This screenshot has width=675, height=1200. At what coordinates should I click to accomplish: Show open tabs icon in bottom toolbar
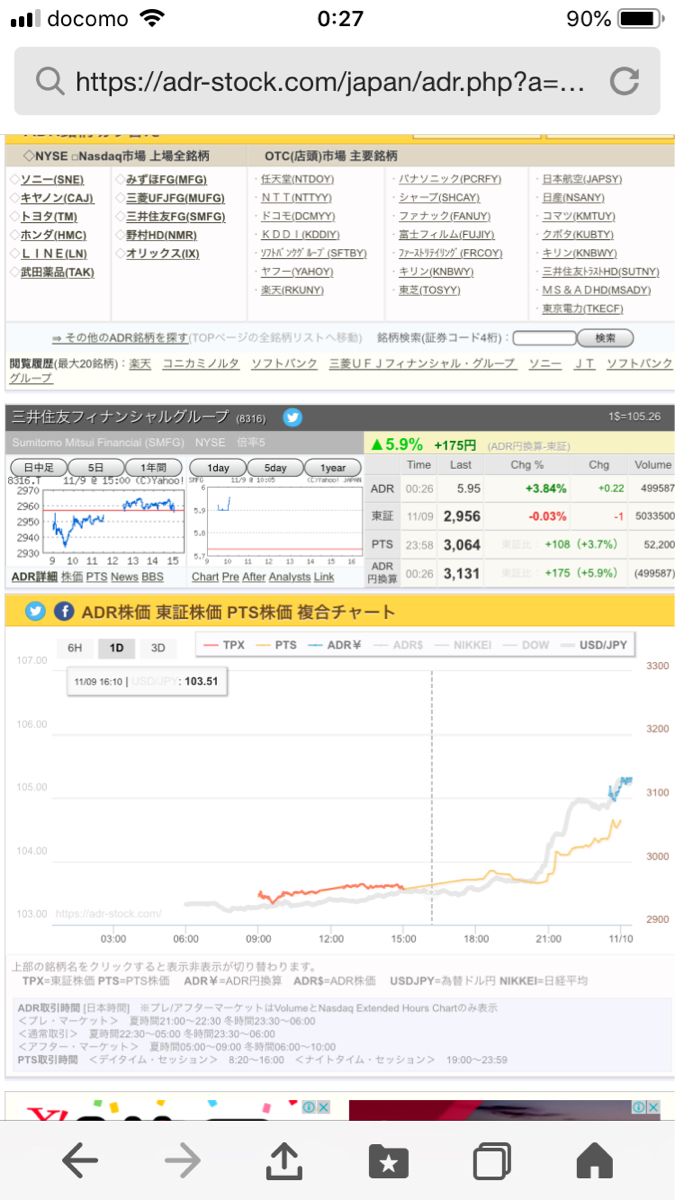click(x=491, y=1160)
